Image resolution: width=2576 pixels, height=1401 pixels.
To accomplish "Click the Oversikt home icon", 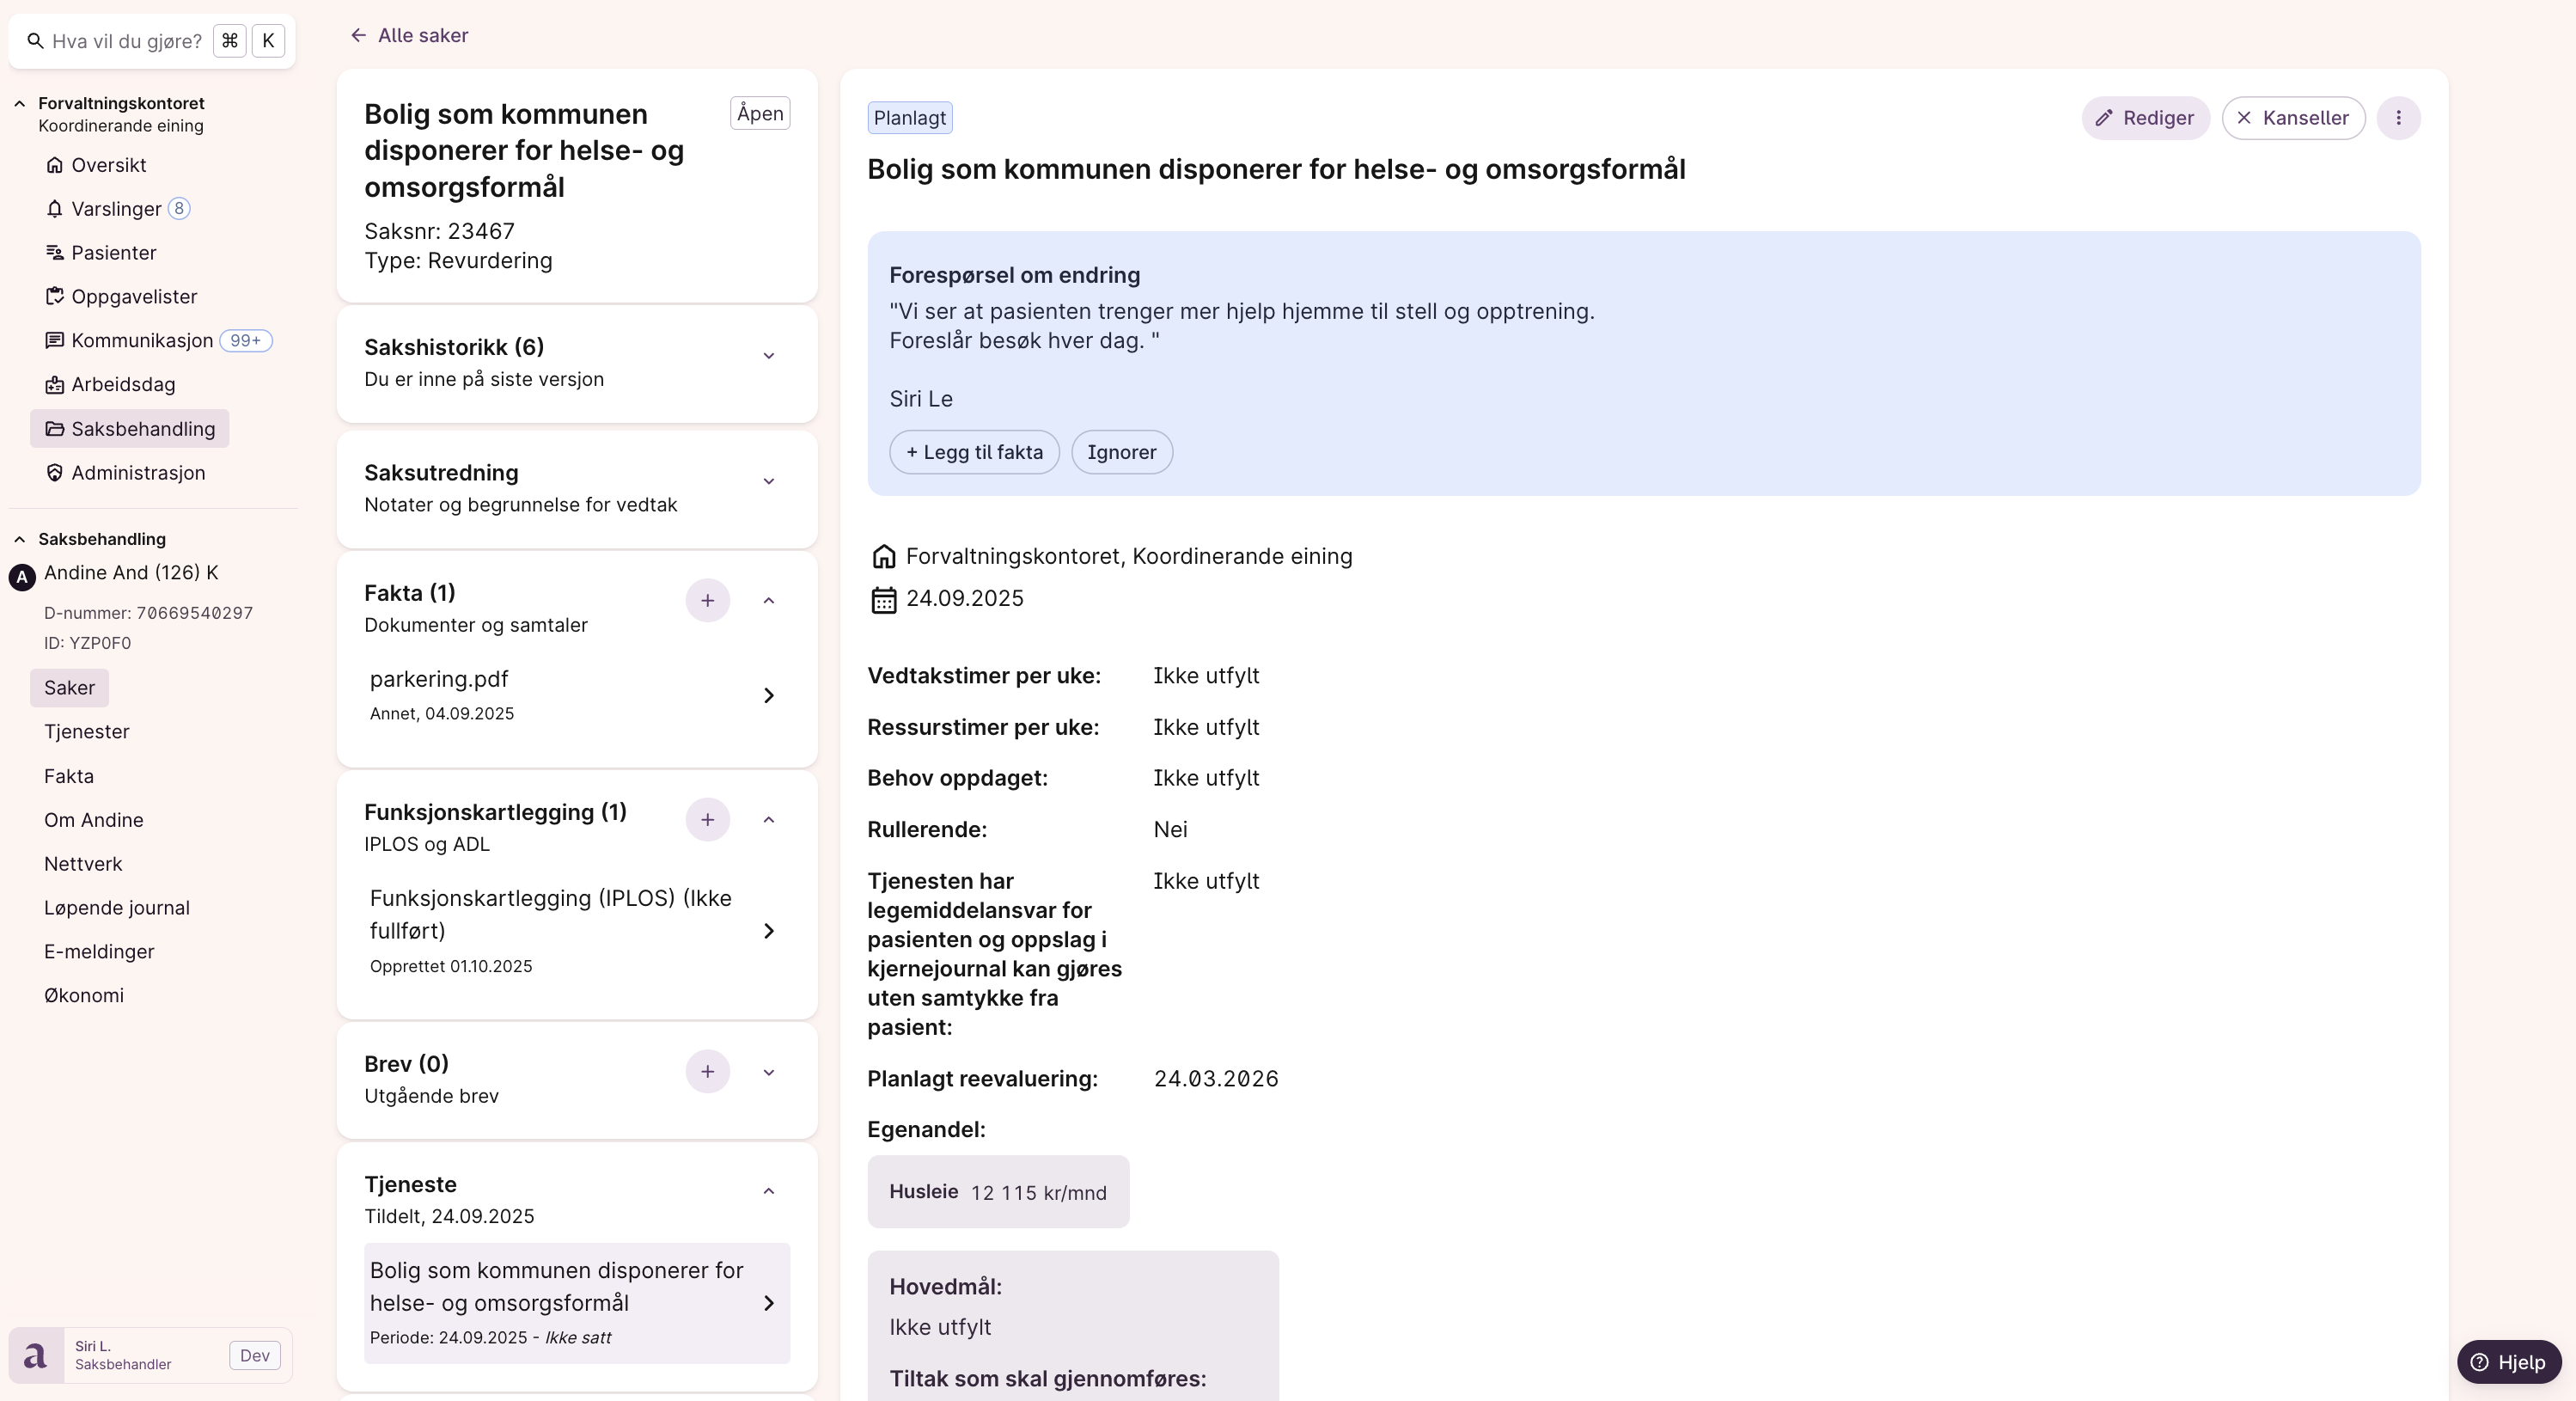I will [55, 165].
